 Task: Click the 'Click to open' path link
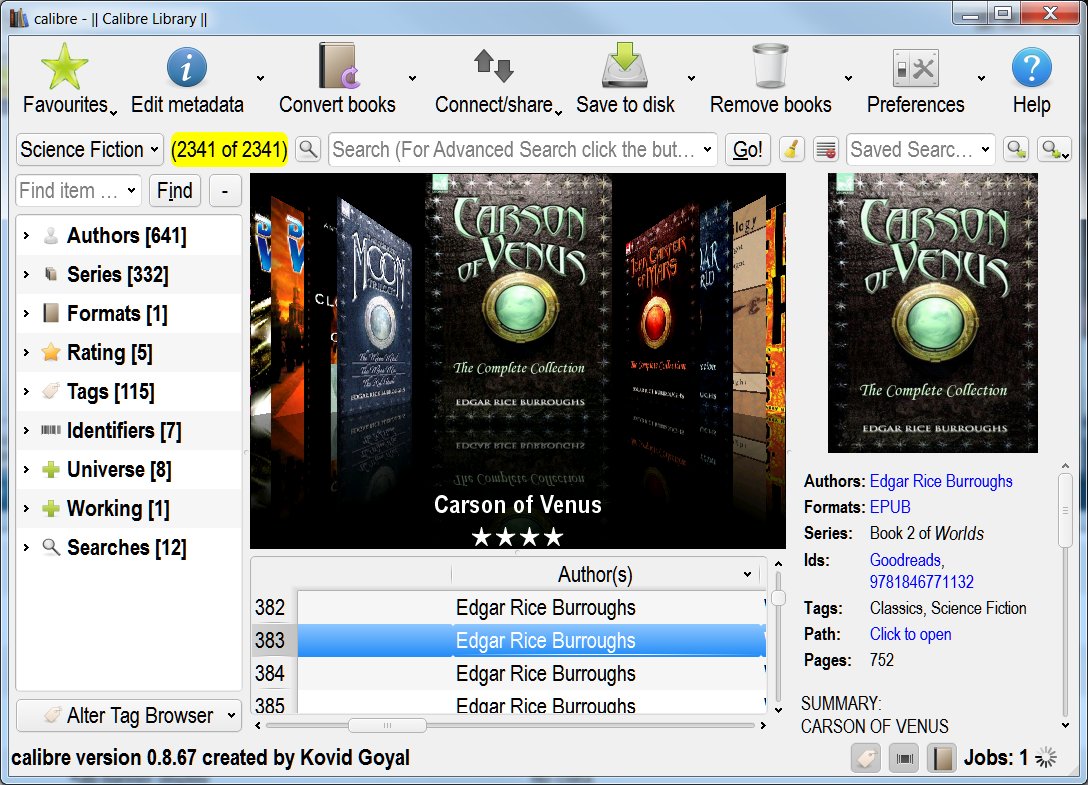click(910, 634)
